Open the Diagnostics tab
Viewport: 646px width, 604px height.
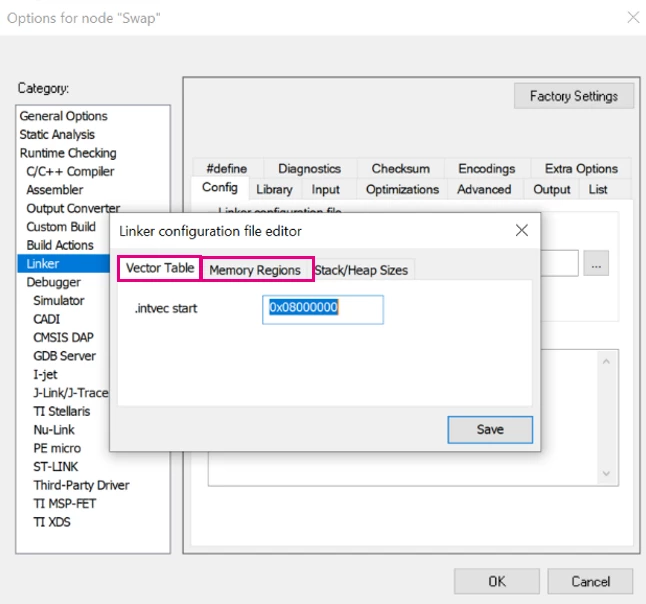click(x=309, y=169)
